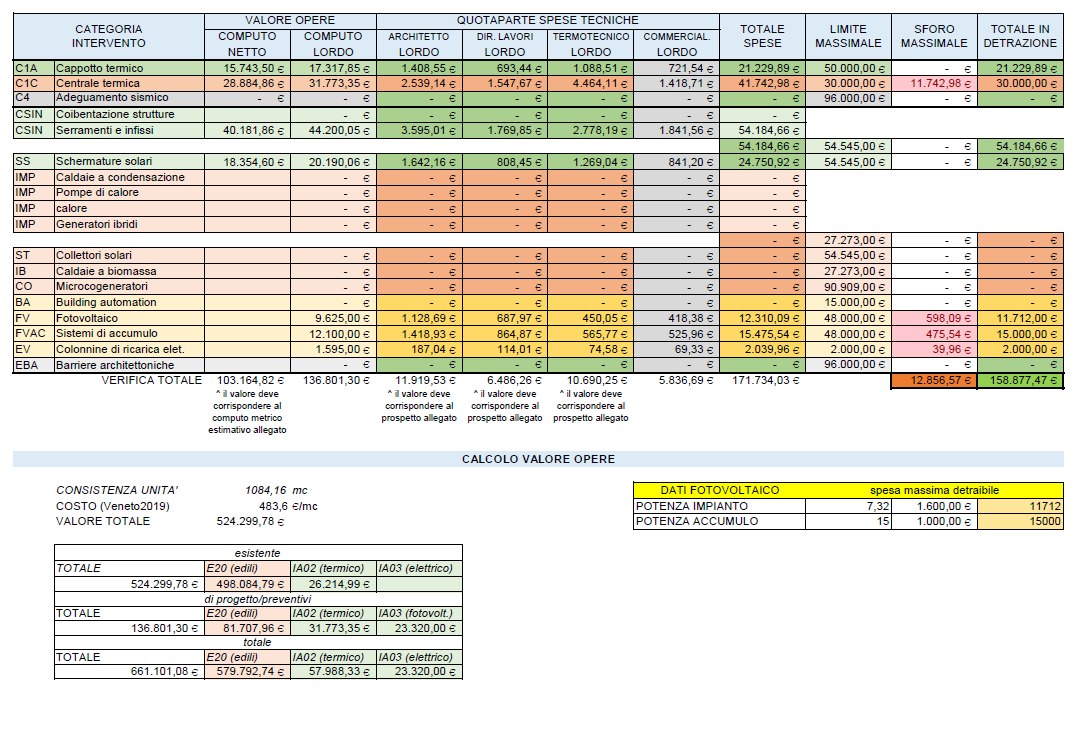Click the DIR. LAVORI LORDO subheader

(505, 44)
